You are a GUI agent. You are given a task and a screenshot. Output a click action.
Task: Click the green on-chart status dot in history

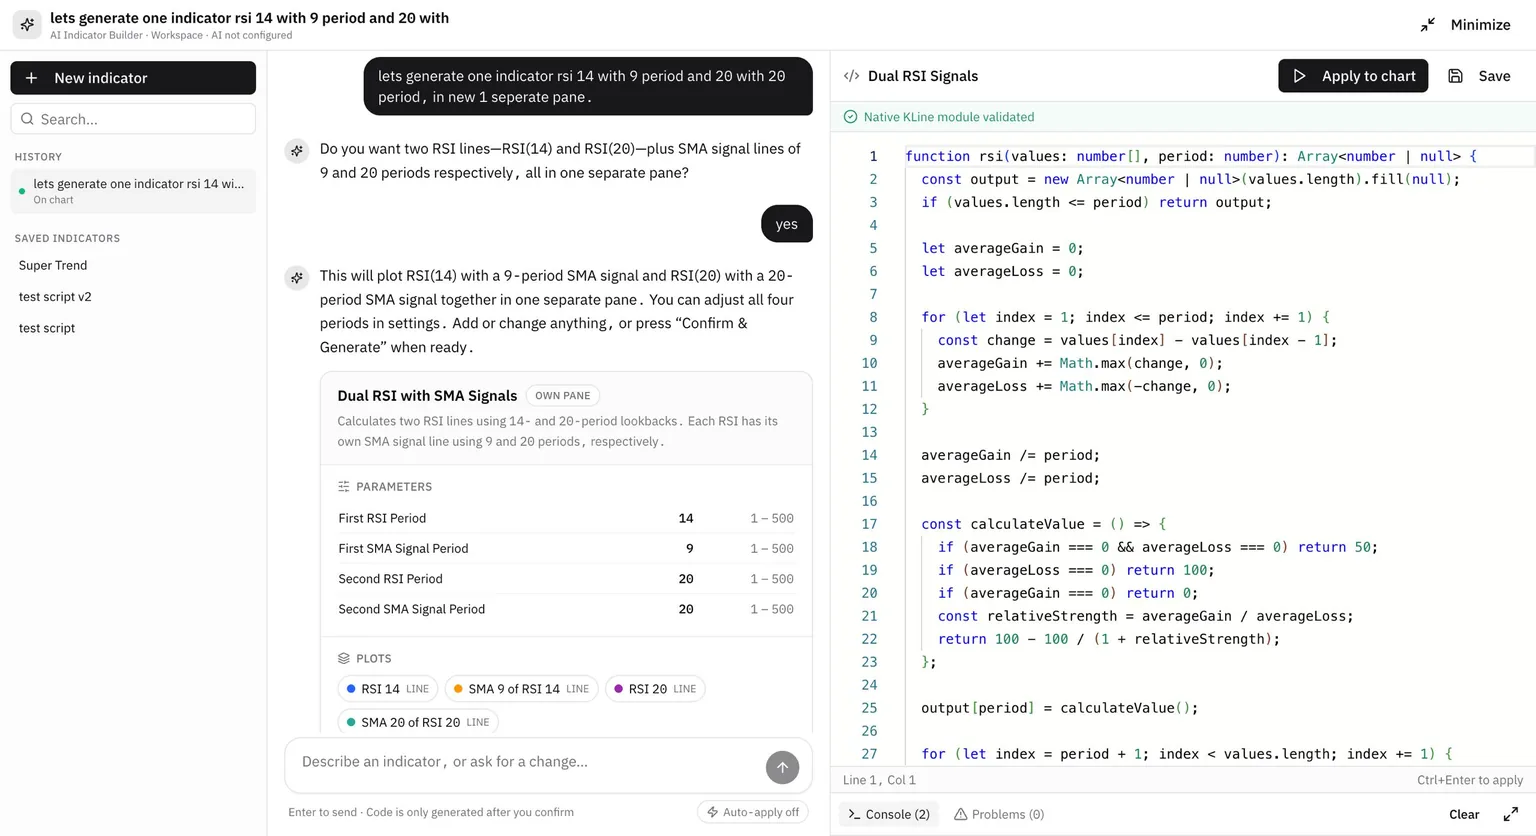coord(22,191)
